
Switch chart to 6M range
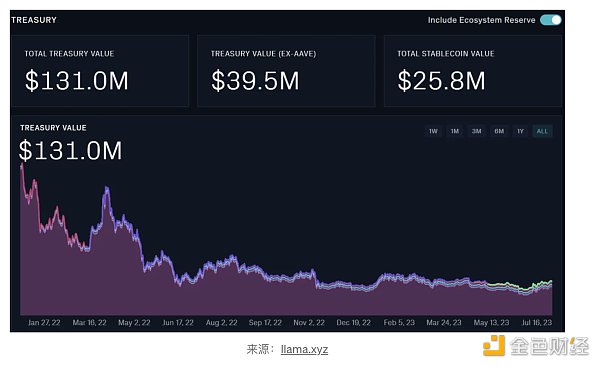point(499,131)
